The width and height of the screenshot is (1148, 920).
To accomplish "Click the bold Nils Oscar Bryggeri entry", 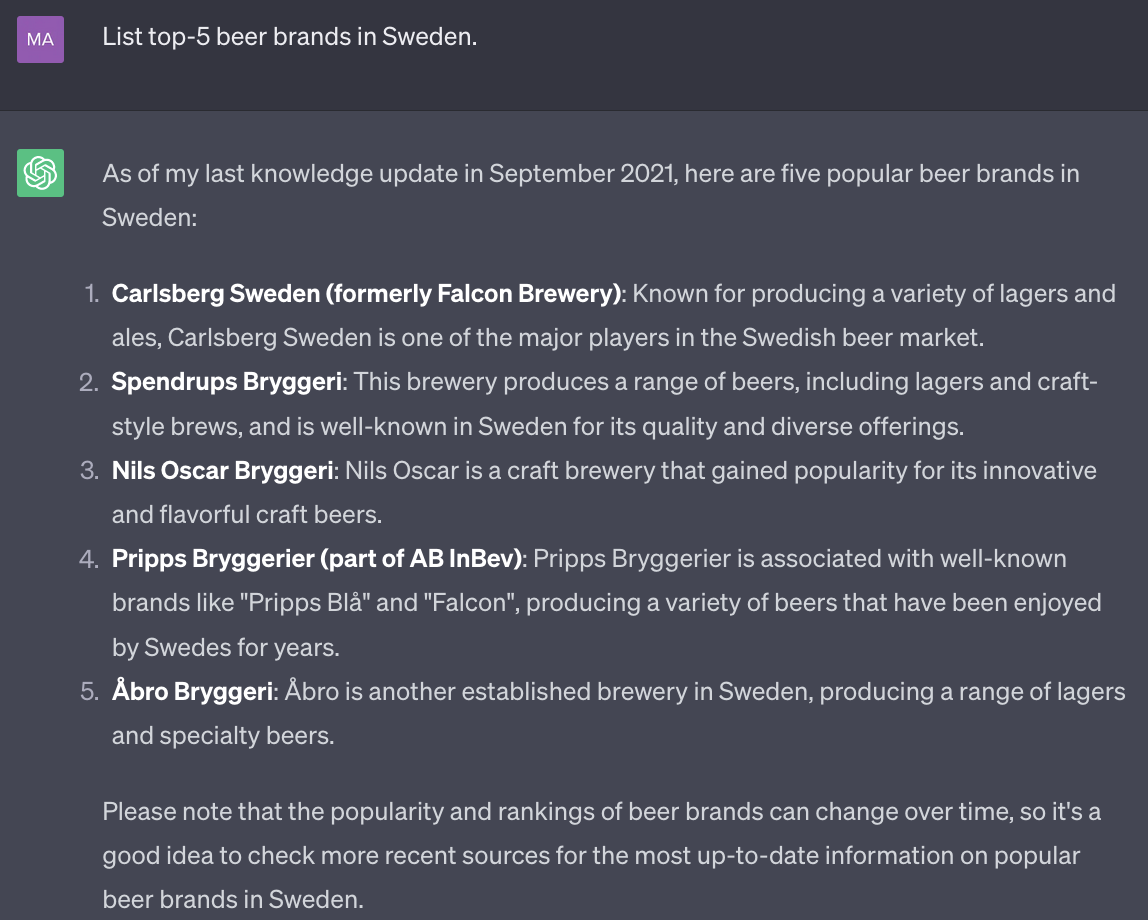I will (x=222, y=470).
